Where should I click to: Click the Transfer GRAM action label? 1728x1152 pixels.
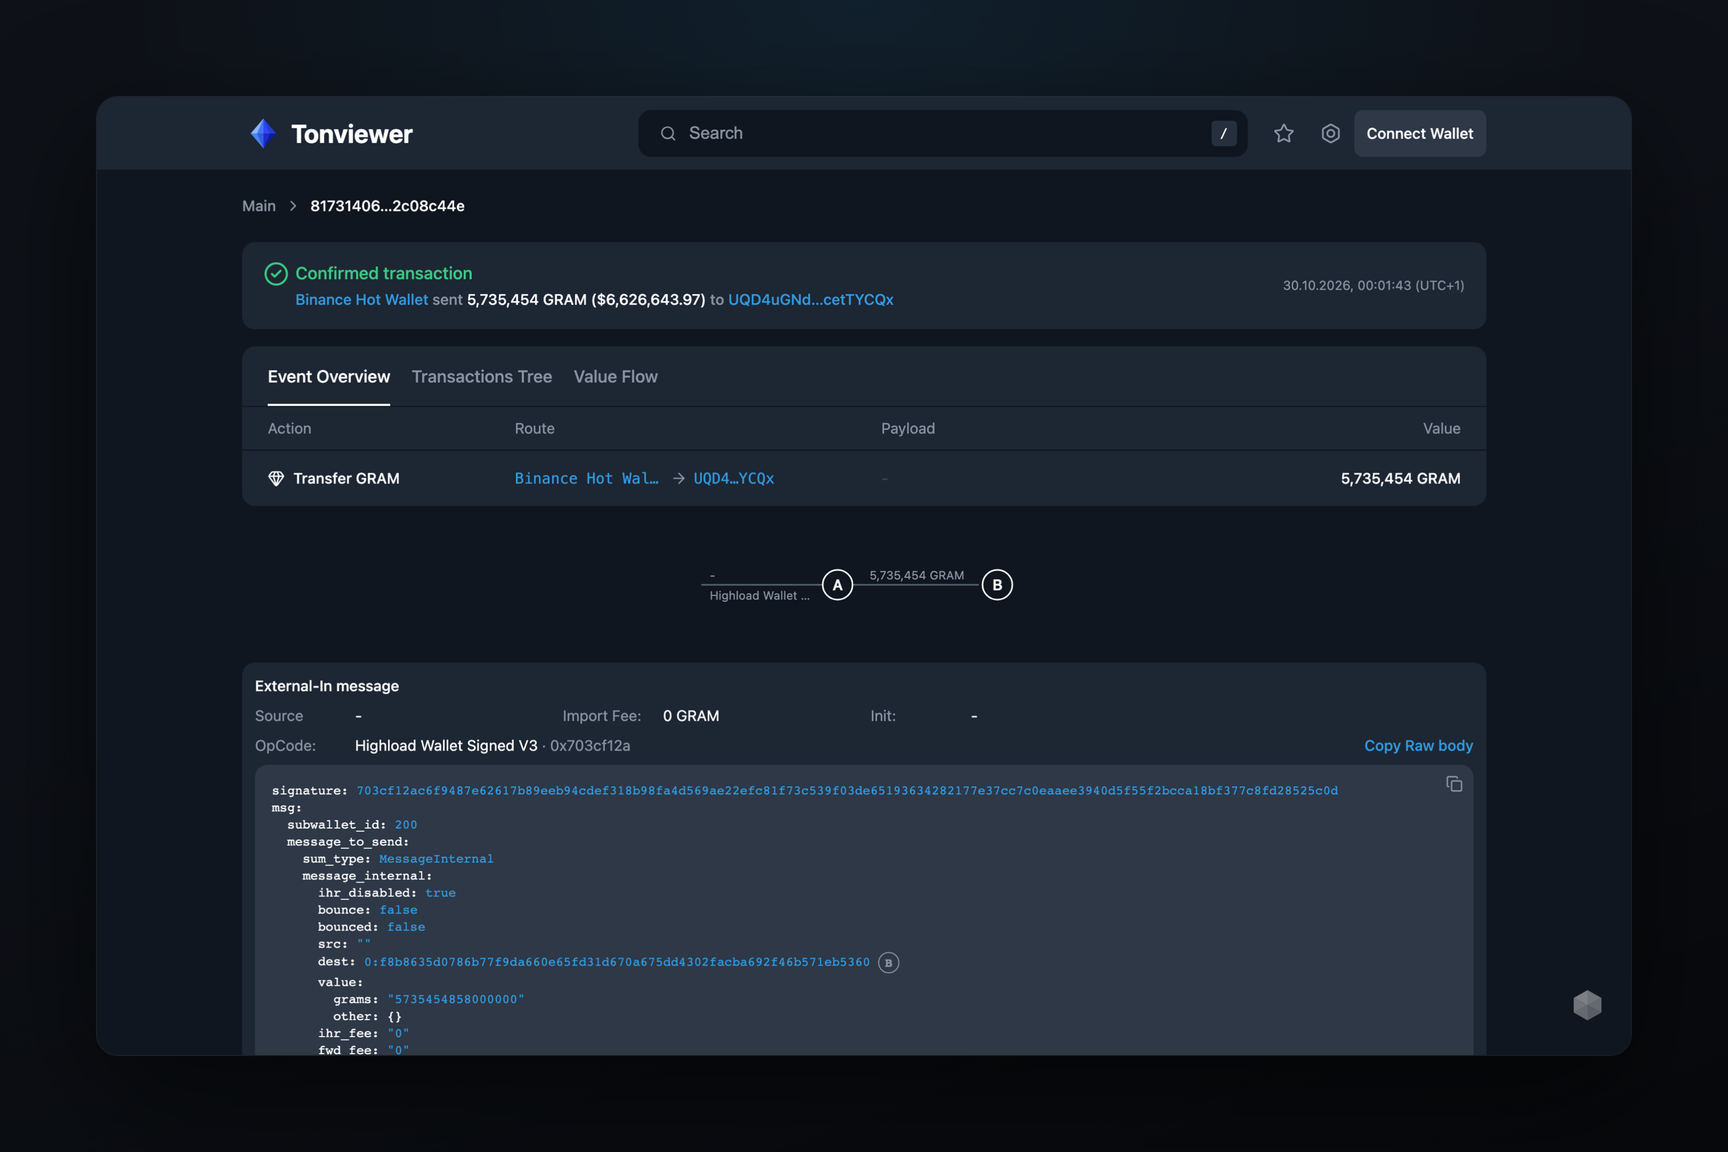click(346, 479)
